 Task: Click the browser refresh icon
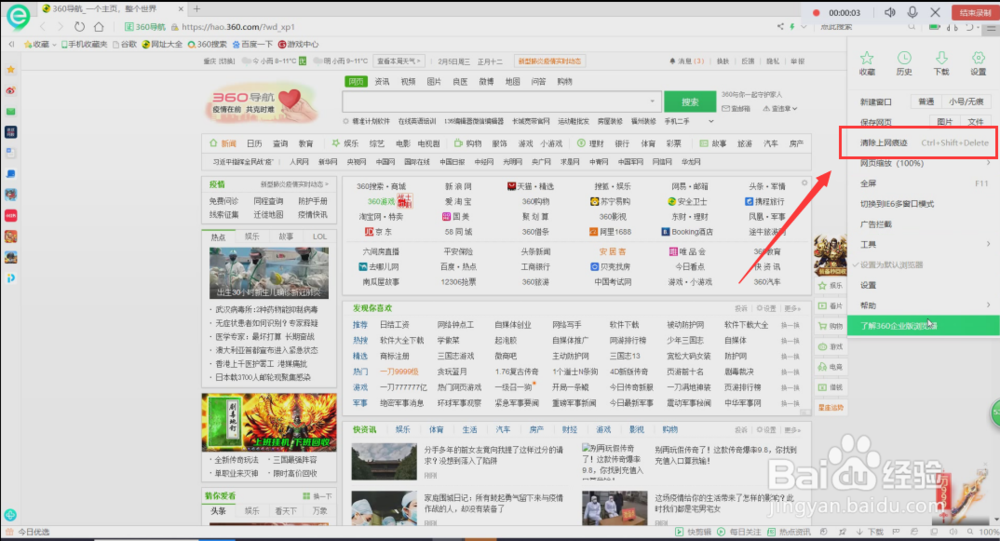click(79, 27)
